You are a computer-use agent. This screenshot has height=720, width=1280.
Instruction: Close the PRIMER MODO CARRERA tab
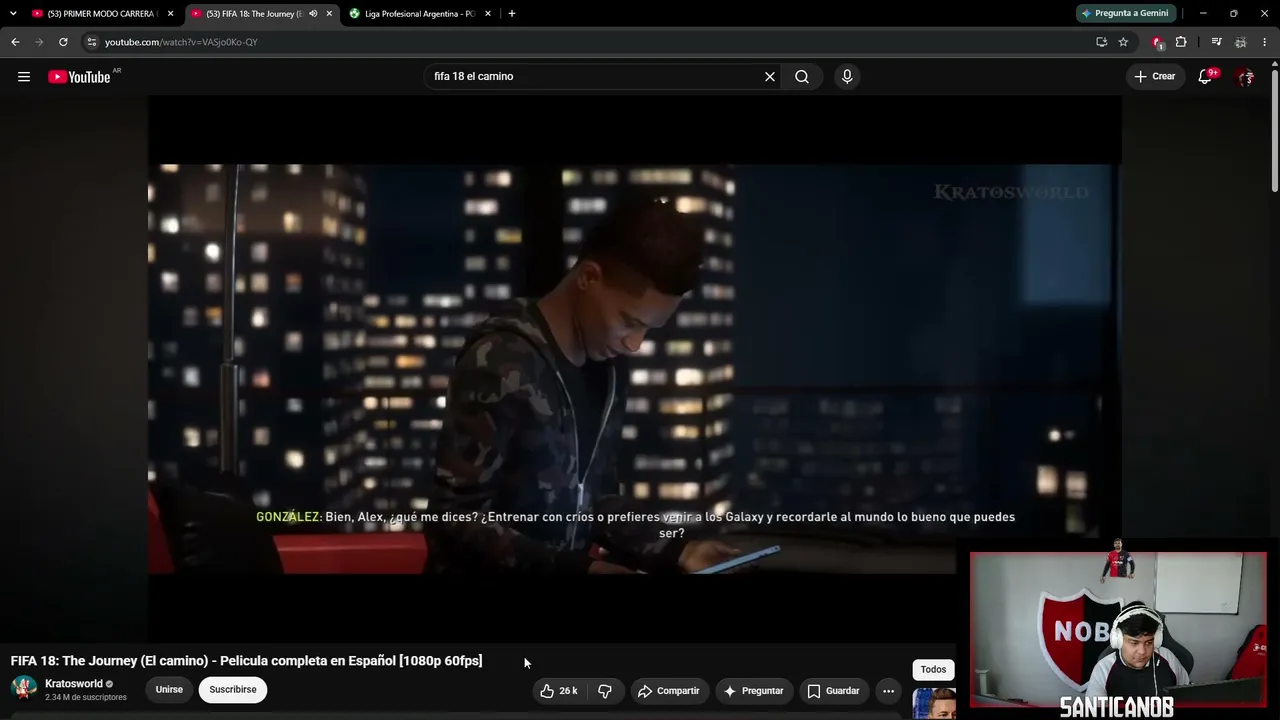(171, 14)
